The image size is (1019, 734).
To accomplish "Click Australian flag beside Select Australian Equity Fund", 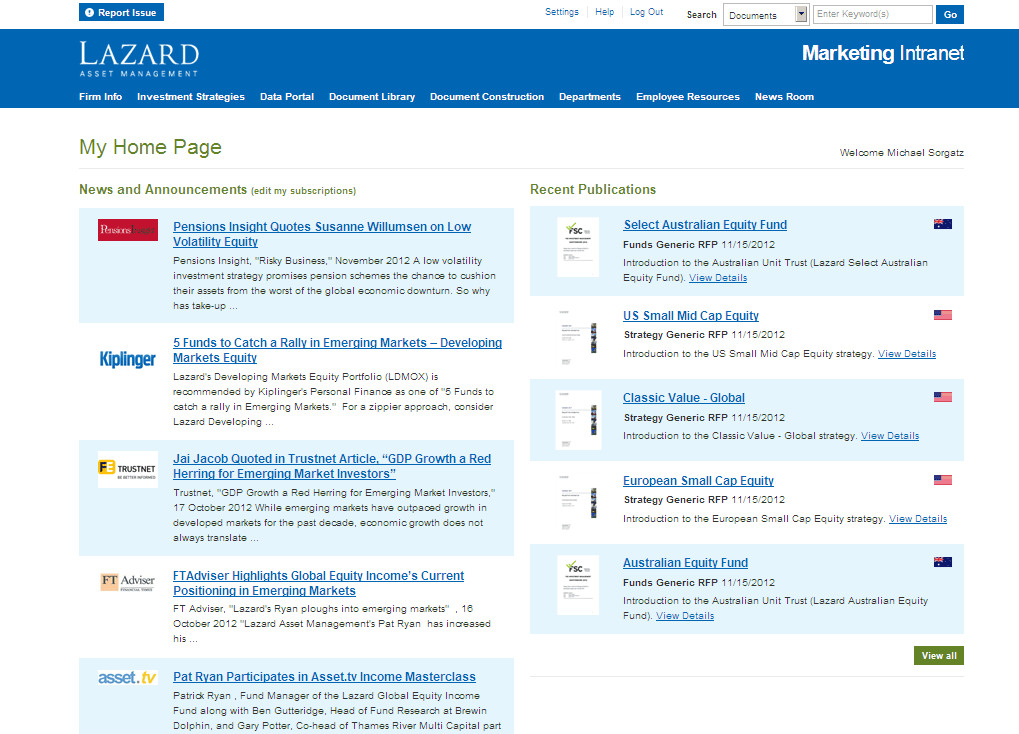I will 942,224.
